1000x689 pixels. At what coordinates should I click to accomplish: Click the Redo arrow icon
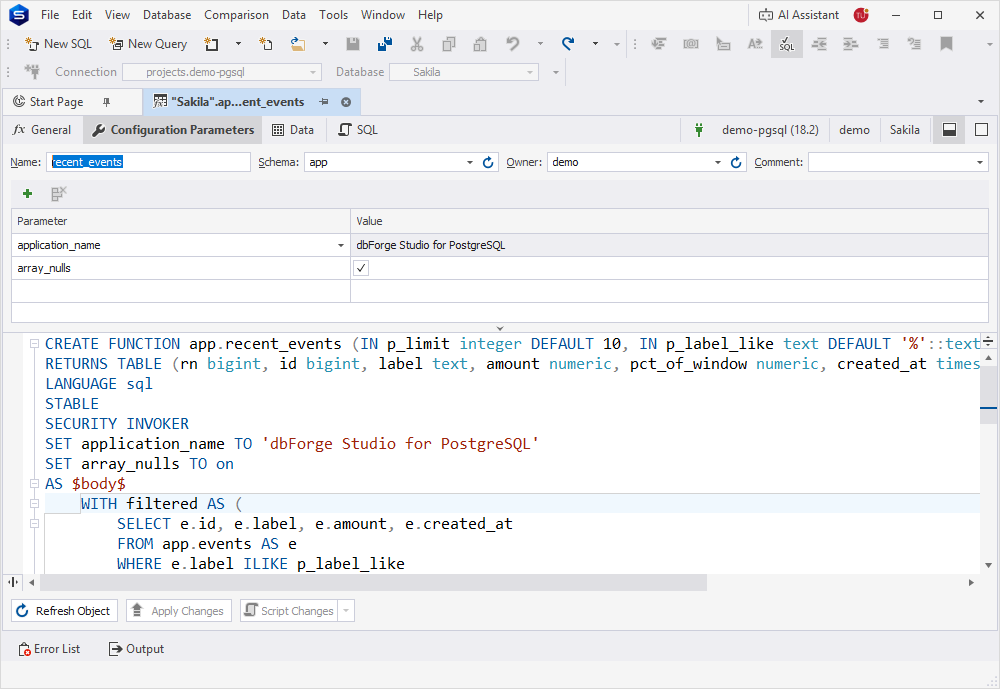point(568,44)
